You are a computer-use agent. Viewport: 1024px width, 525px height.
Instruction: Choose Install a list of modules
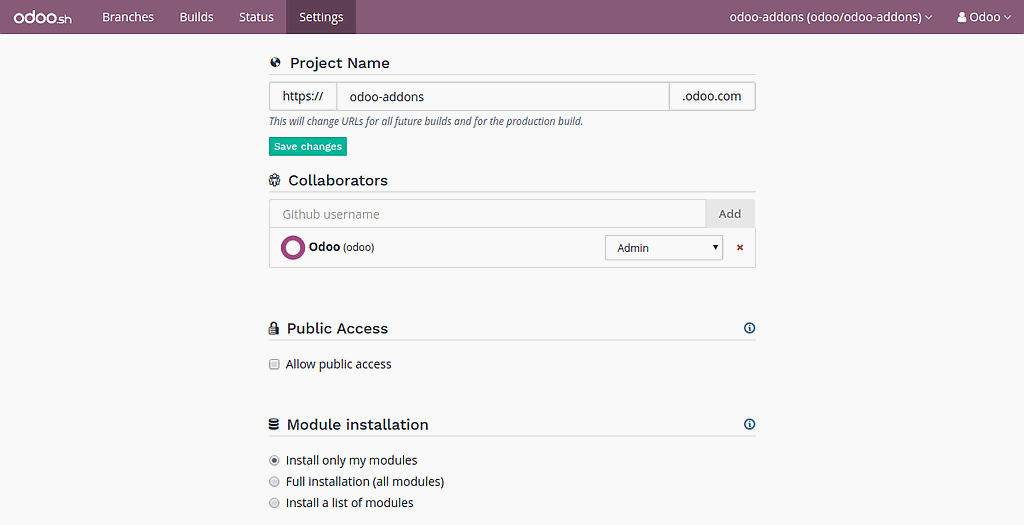tap(274, 503)
